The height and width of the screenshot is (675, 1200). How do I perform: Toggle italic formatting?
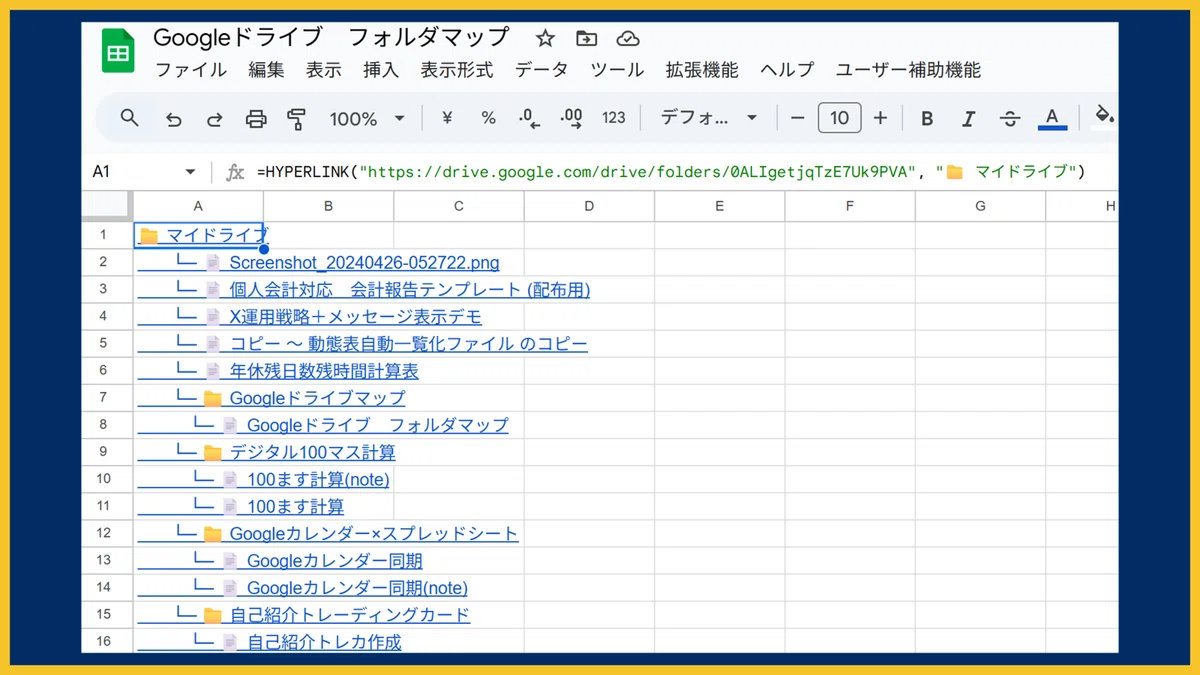click(968, 119)
